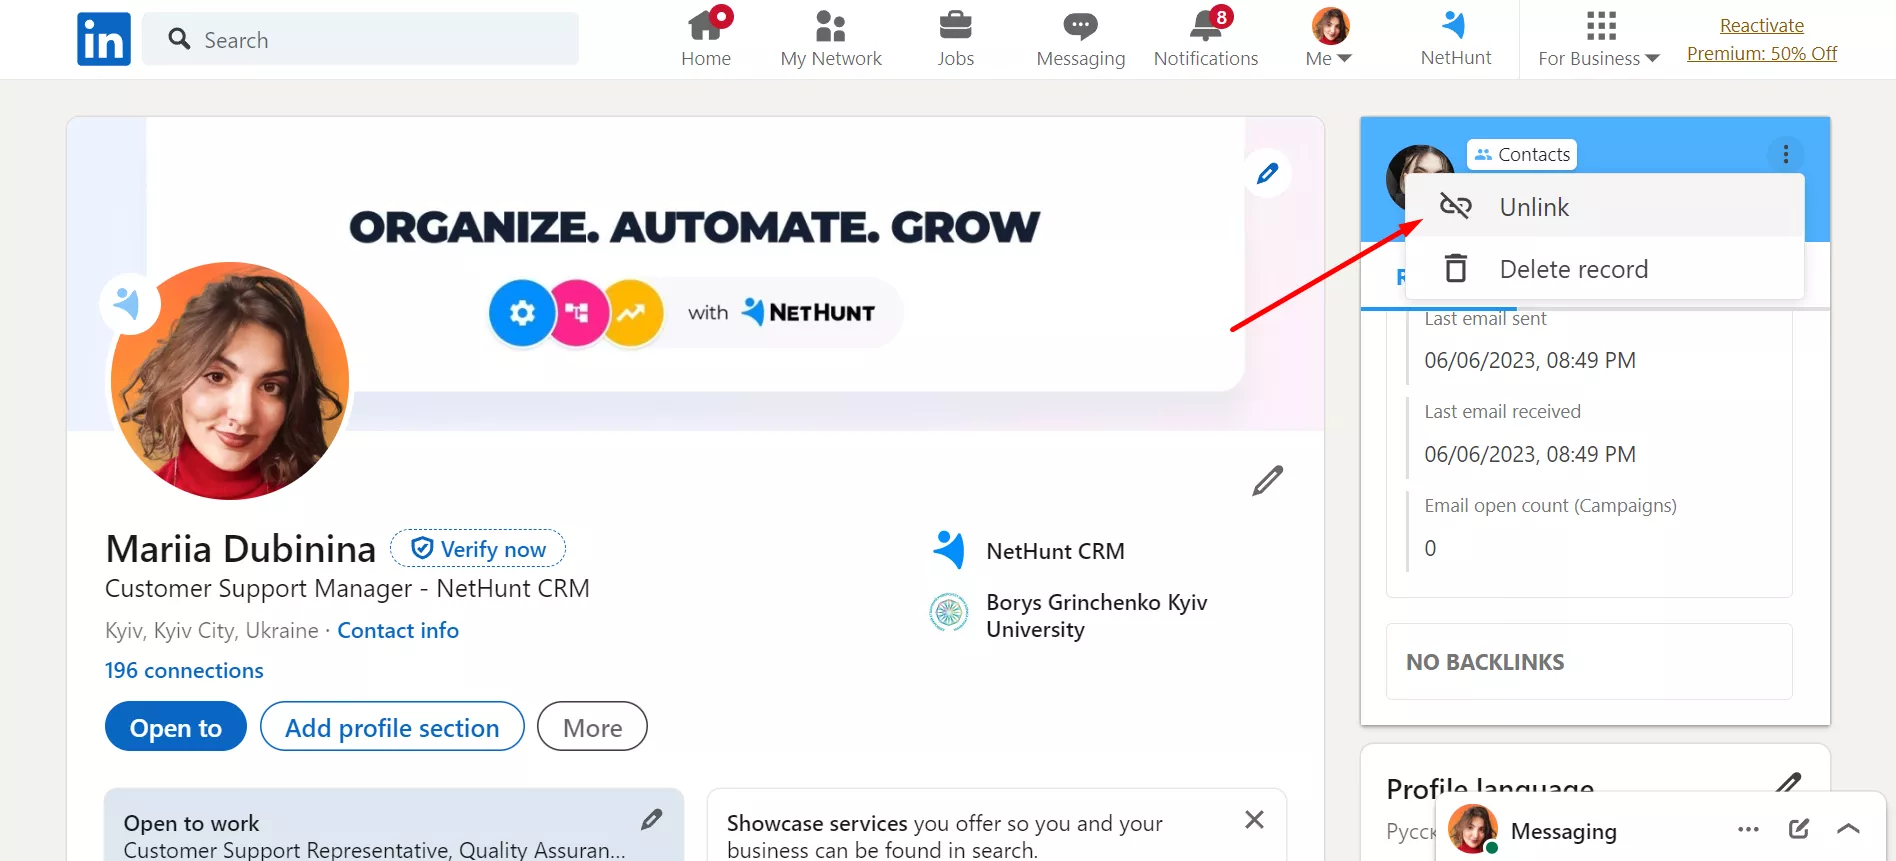Screen dimensions: 1896x861
Task: Click Last email sent value 06/06/2023
Action: (1530, 361)
